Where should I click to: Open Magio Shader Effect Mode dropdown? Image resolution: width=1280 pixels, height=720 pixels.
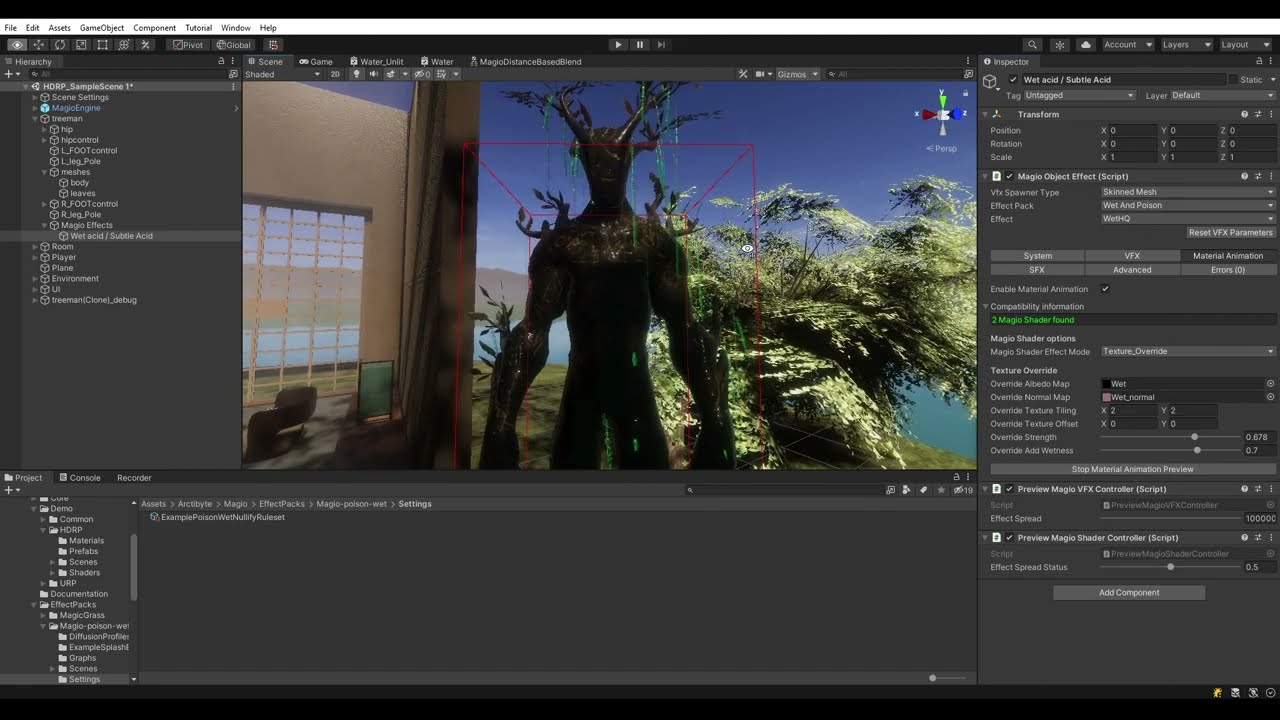point(1188,352)
